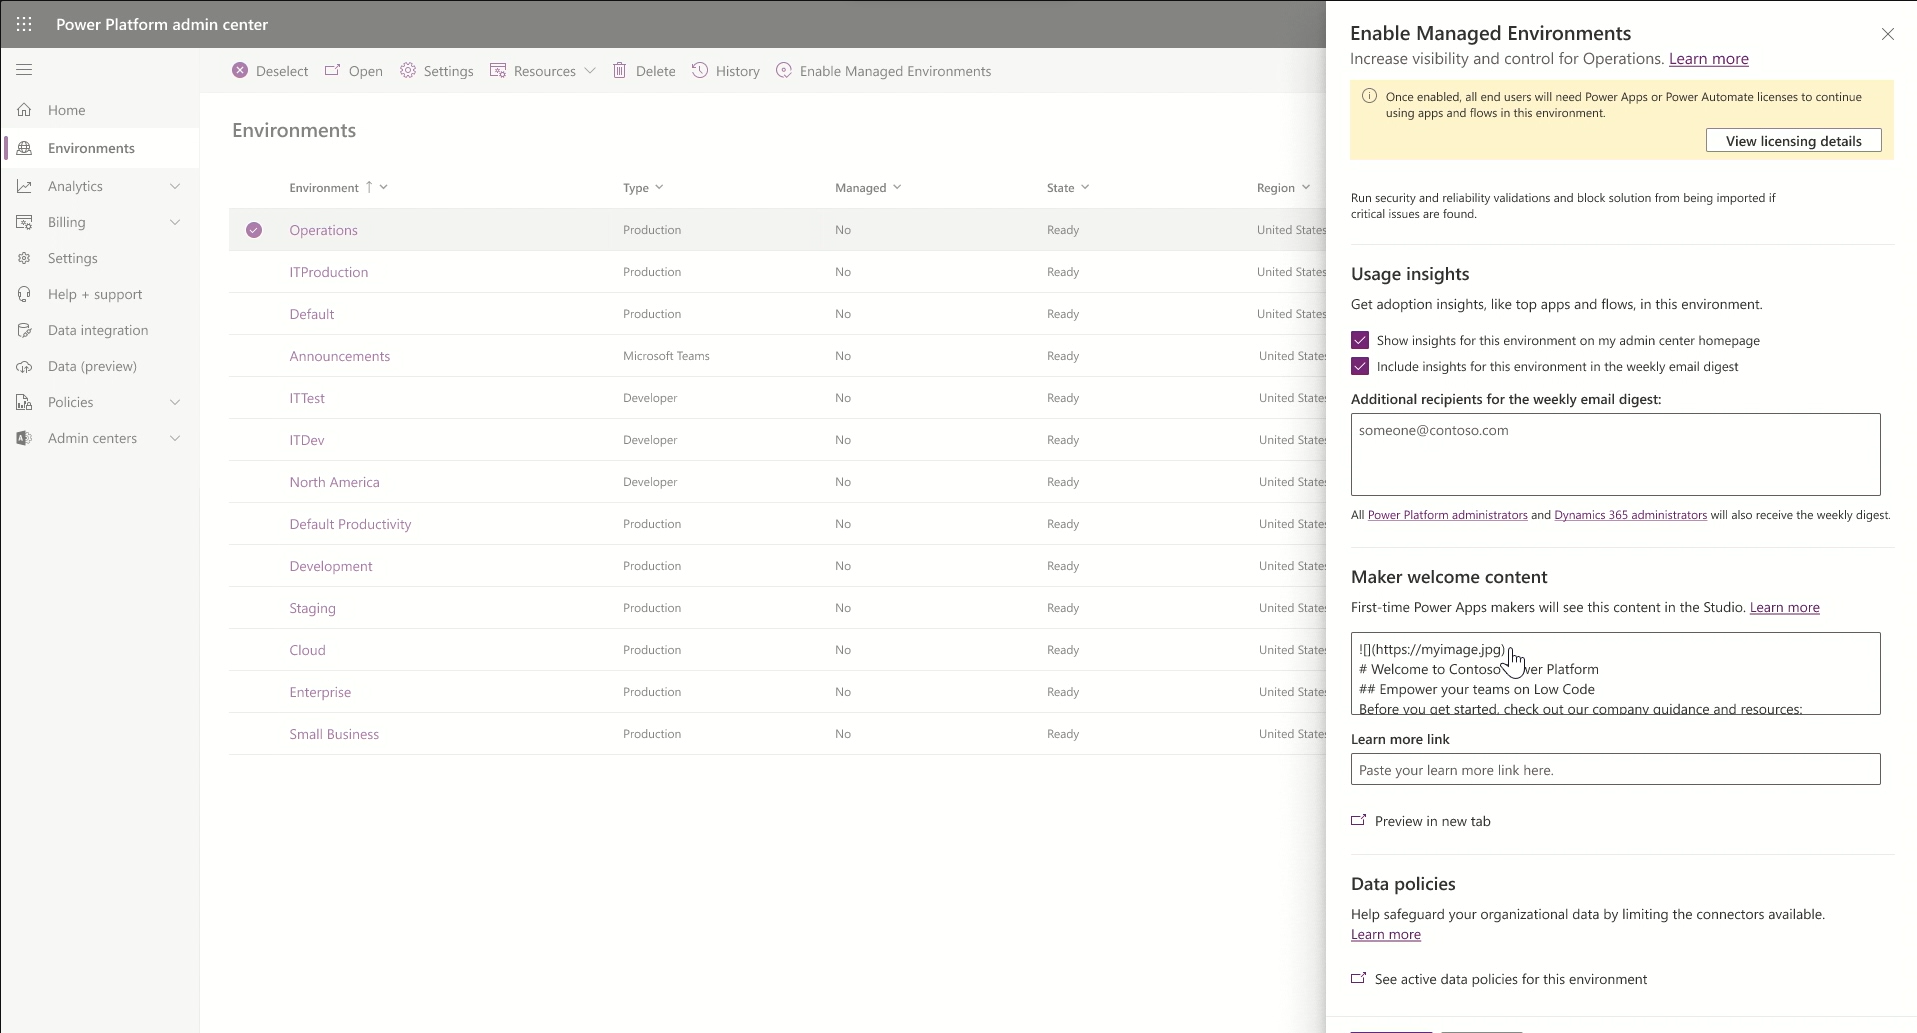
Task: Click the Resources icon in command bar
Action: pyautogui.click(x=498, y=70)
